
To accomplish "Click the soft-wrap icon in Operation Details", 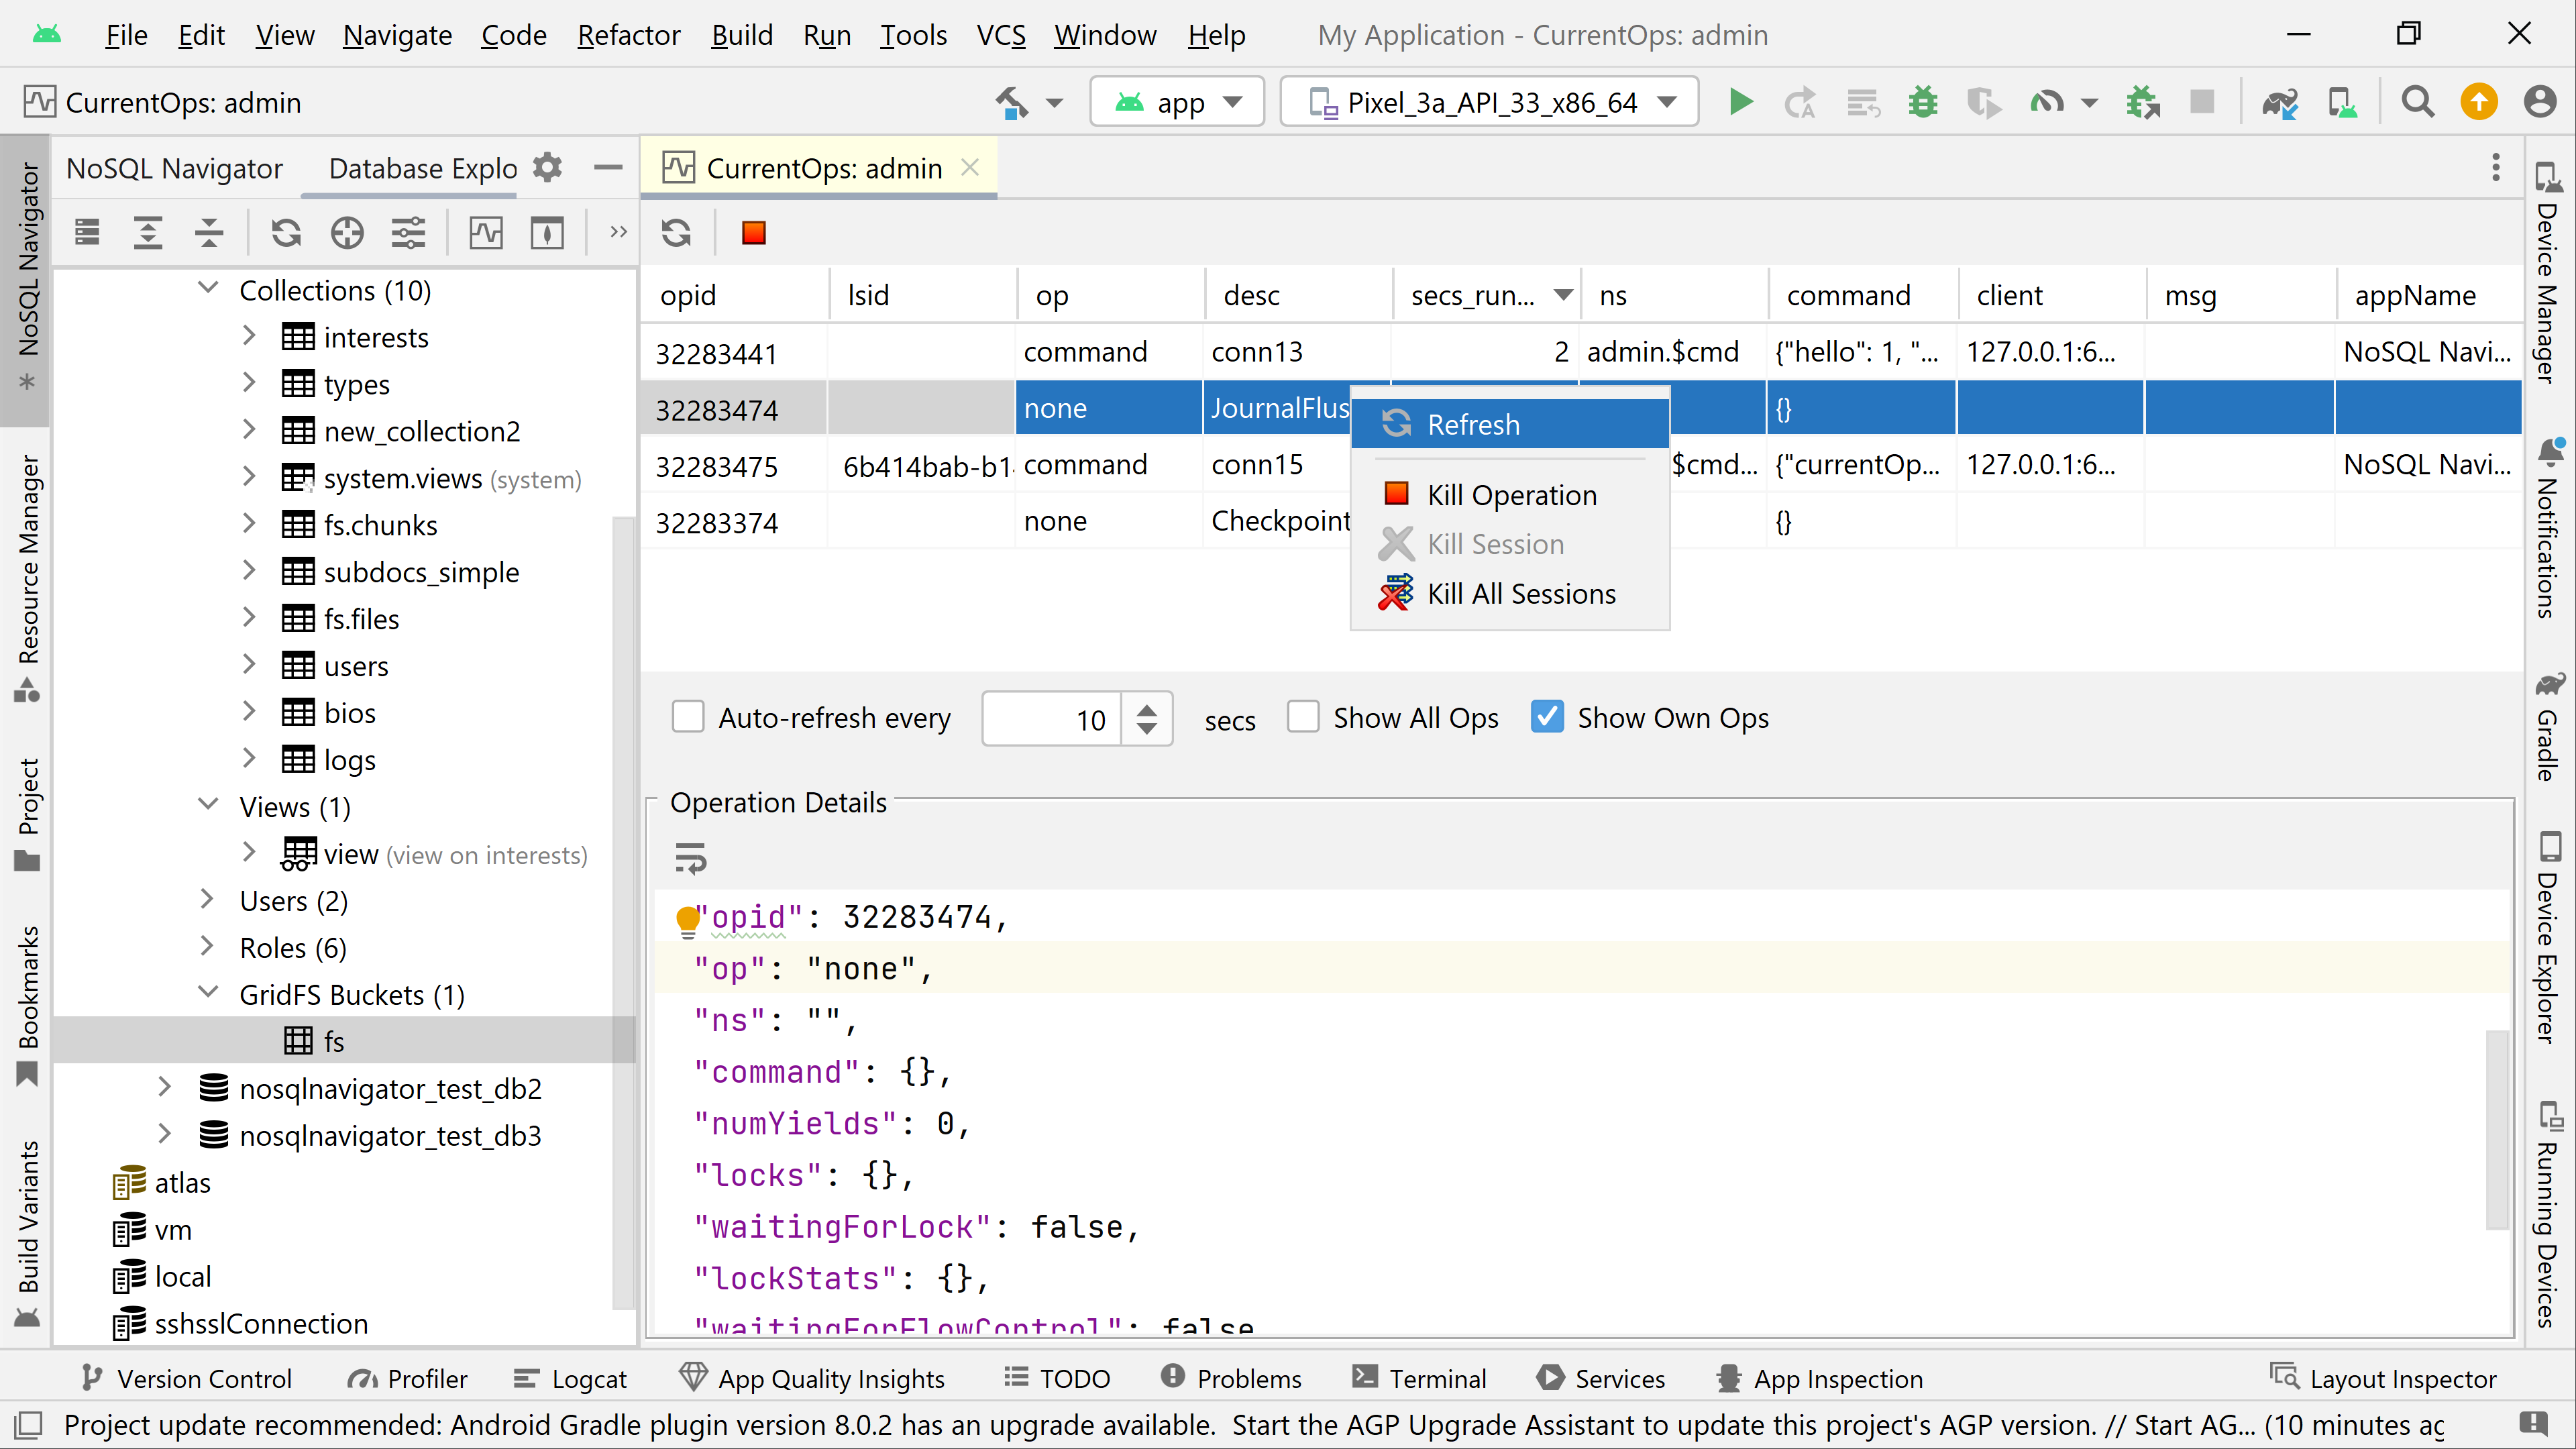I will coord(690,858).
